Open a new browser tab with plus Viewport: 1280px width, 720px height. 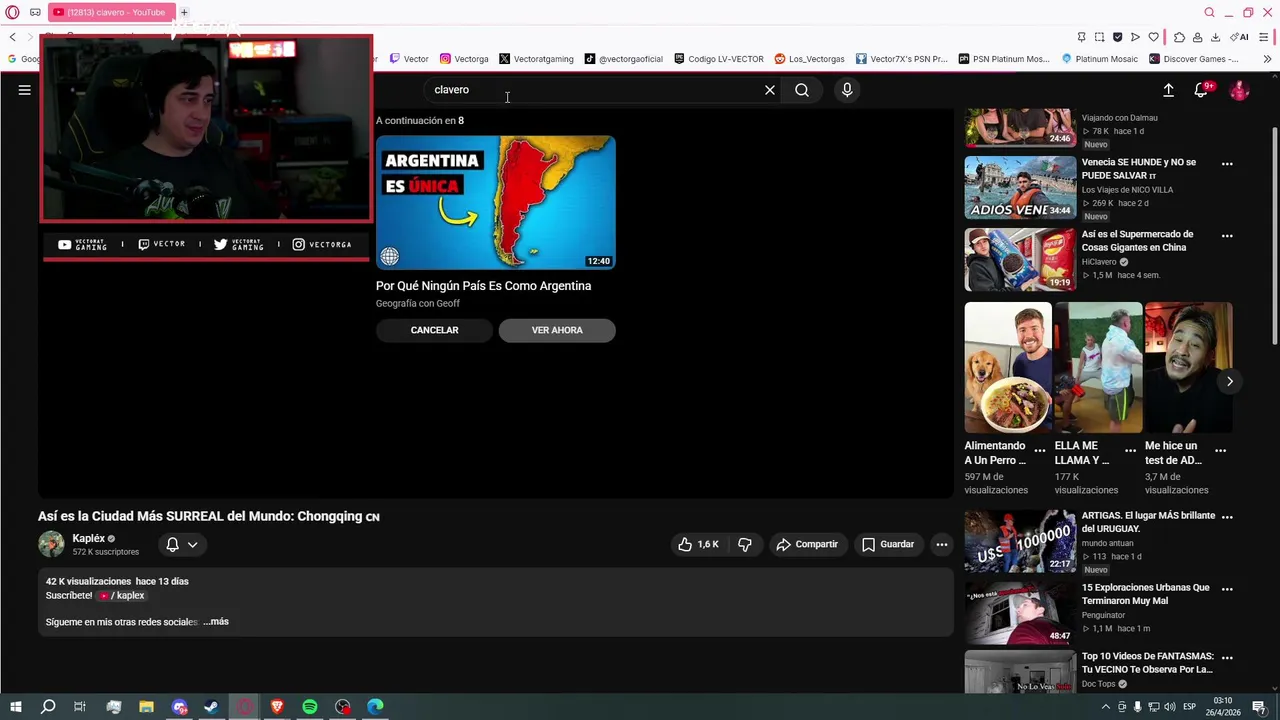(x=184, y=12)
